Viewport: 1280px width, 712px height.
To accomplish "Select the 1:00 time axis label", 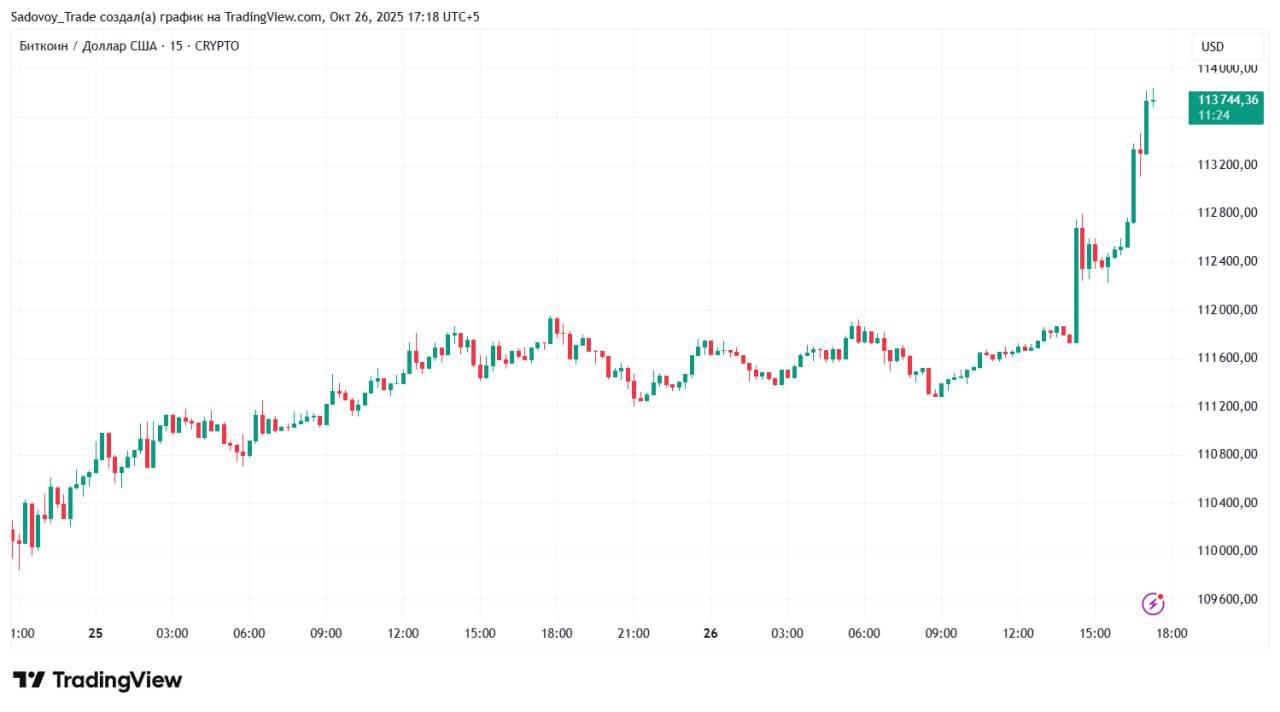I will pos(22,633).
